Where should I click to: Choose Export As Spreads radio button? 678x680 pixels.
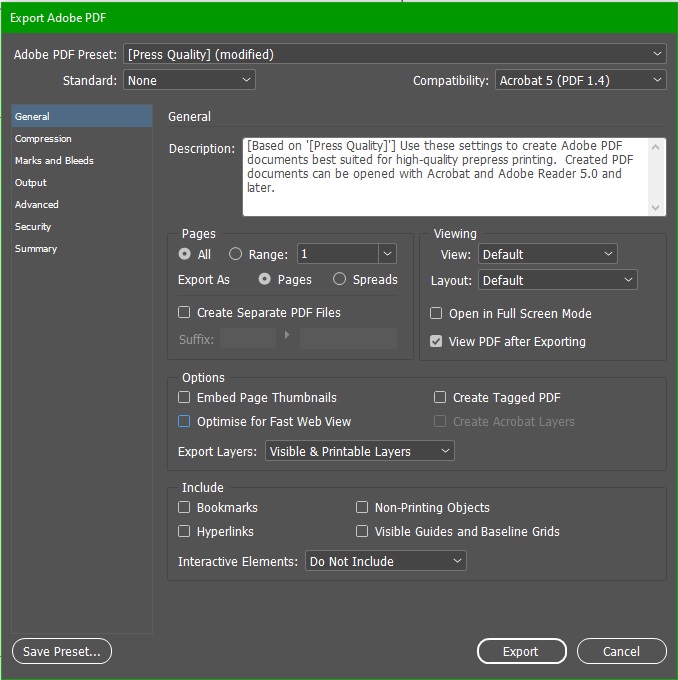coord(339,279)
